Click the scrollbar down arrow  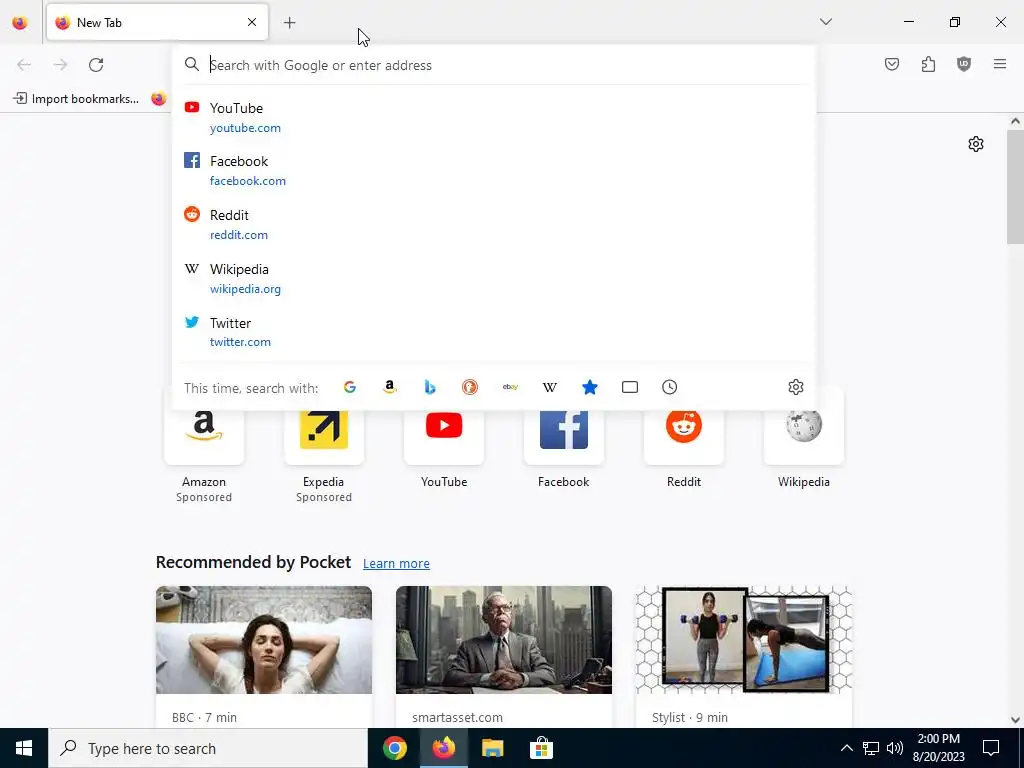(x=1015, y=720)
